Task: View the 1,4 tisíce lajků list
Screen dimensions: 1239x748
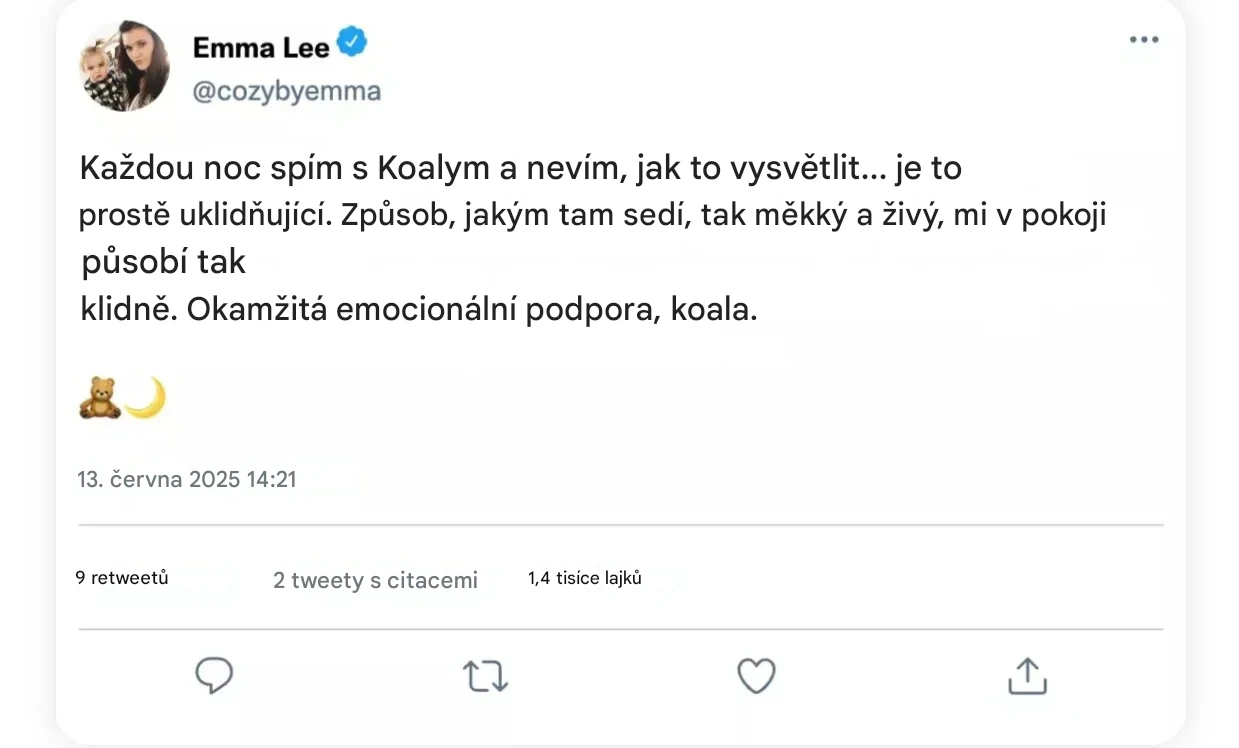Action: [x=584, y=578]
